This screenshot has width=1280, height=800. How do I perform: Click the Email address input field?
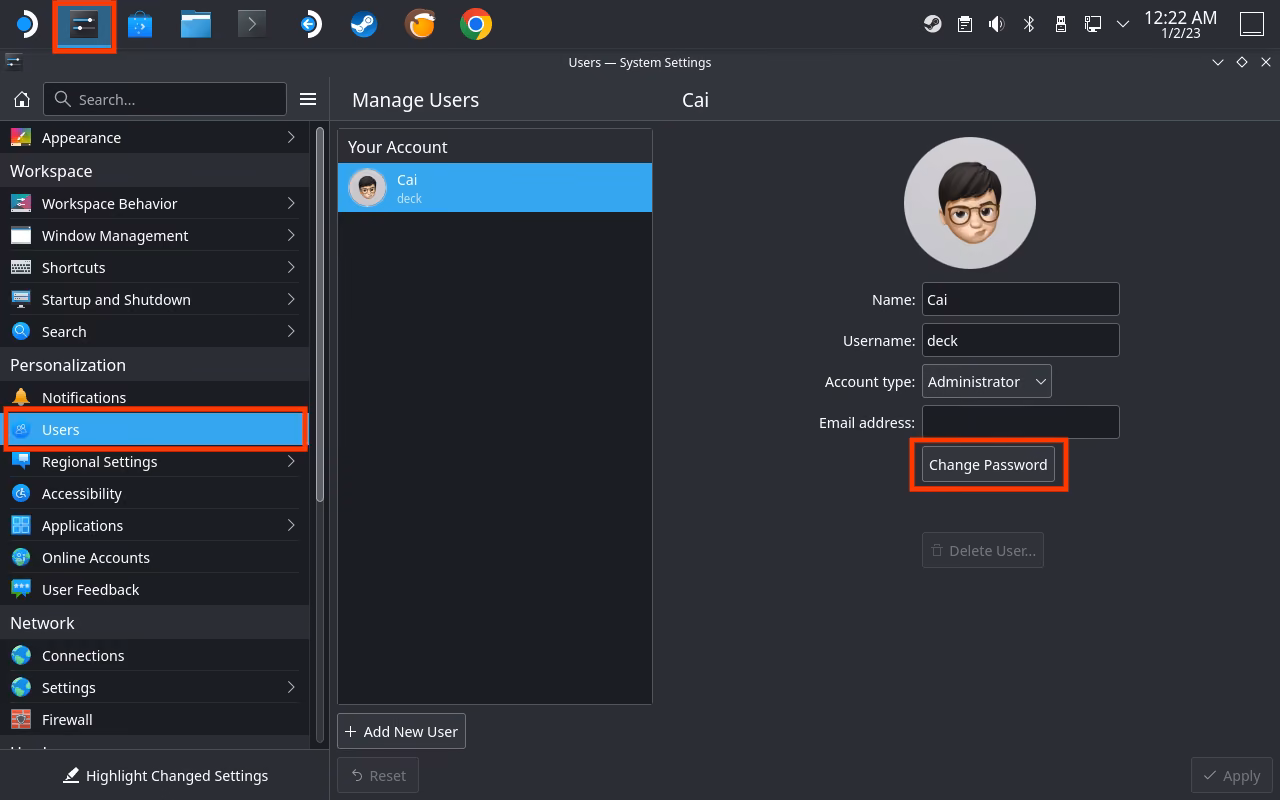1020,422
